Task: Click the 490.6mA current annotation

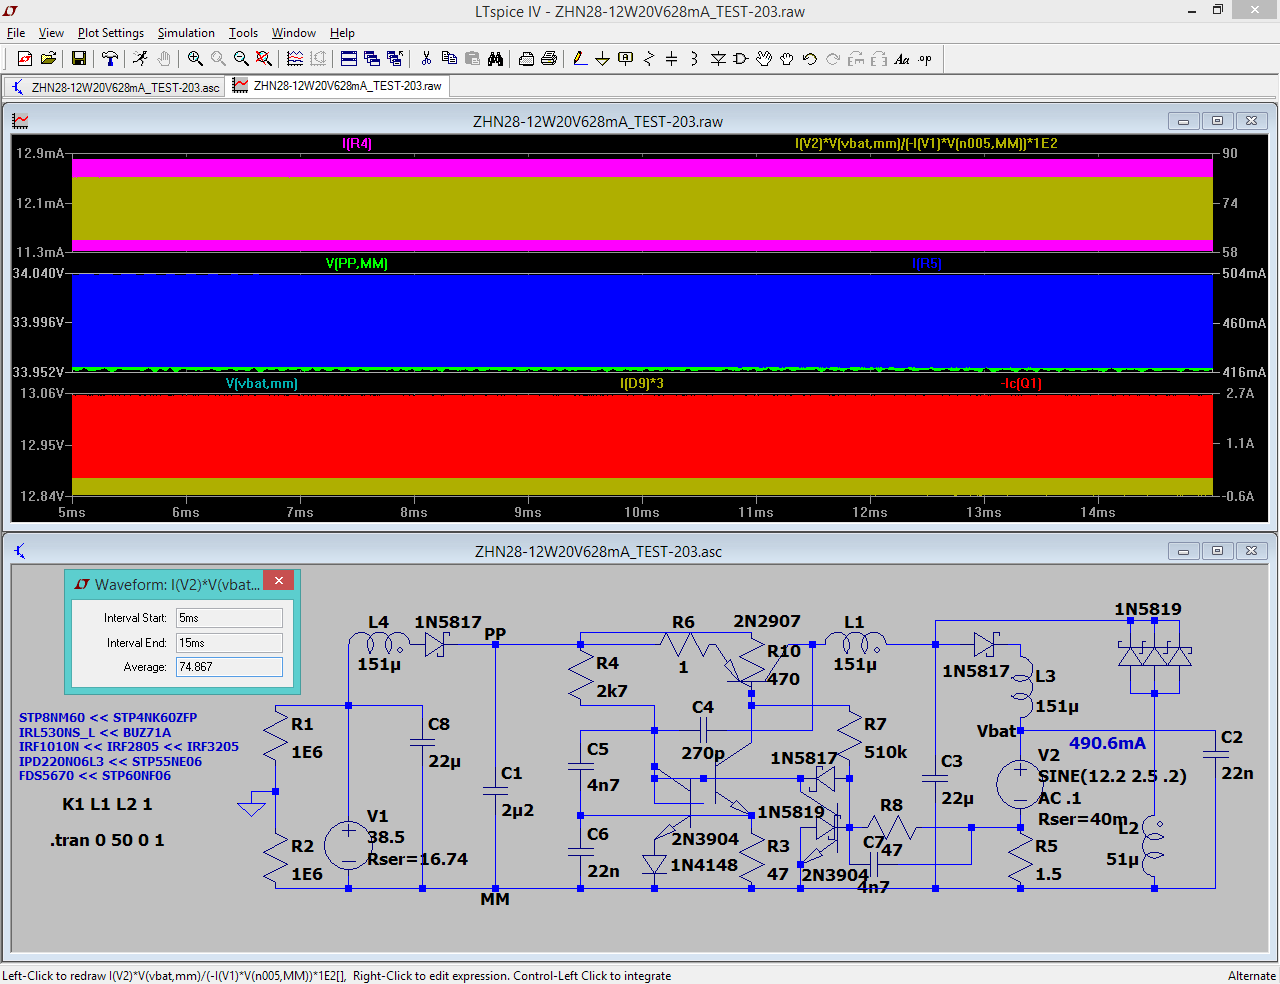Action: [x=1107, y=743]
